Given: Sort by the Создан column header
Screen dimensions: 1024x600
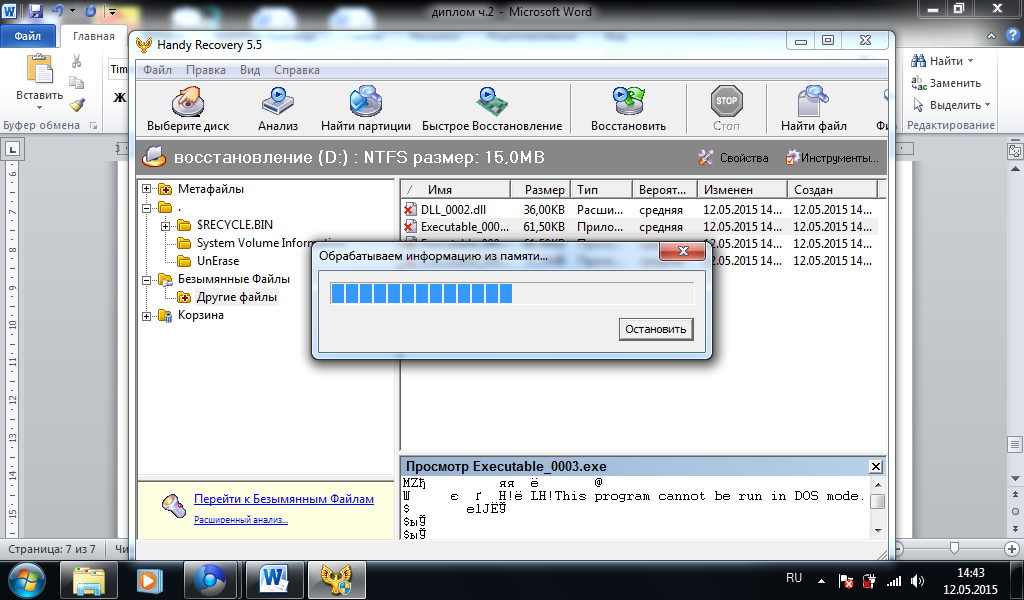Looking at the screenshot, I should pyautogui.click(x=832, y=189).
